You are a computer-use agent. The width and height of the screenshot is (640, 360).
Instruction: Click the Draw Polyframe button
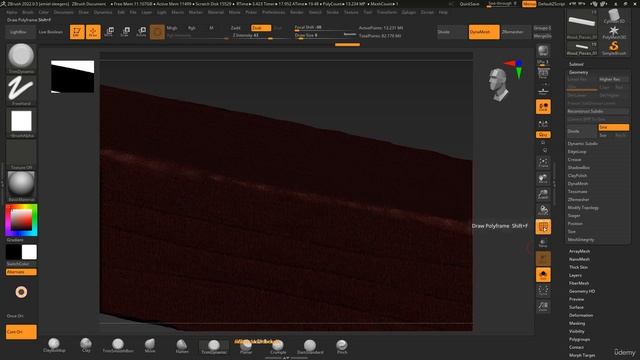coord(543,227)
